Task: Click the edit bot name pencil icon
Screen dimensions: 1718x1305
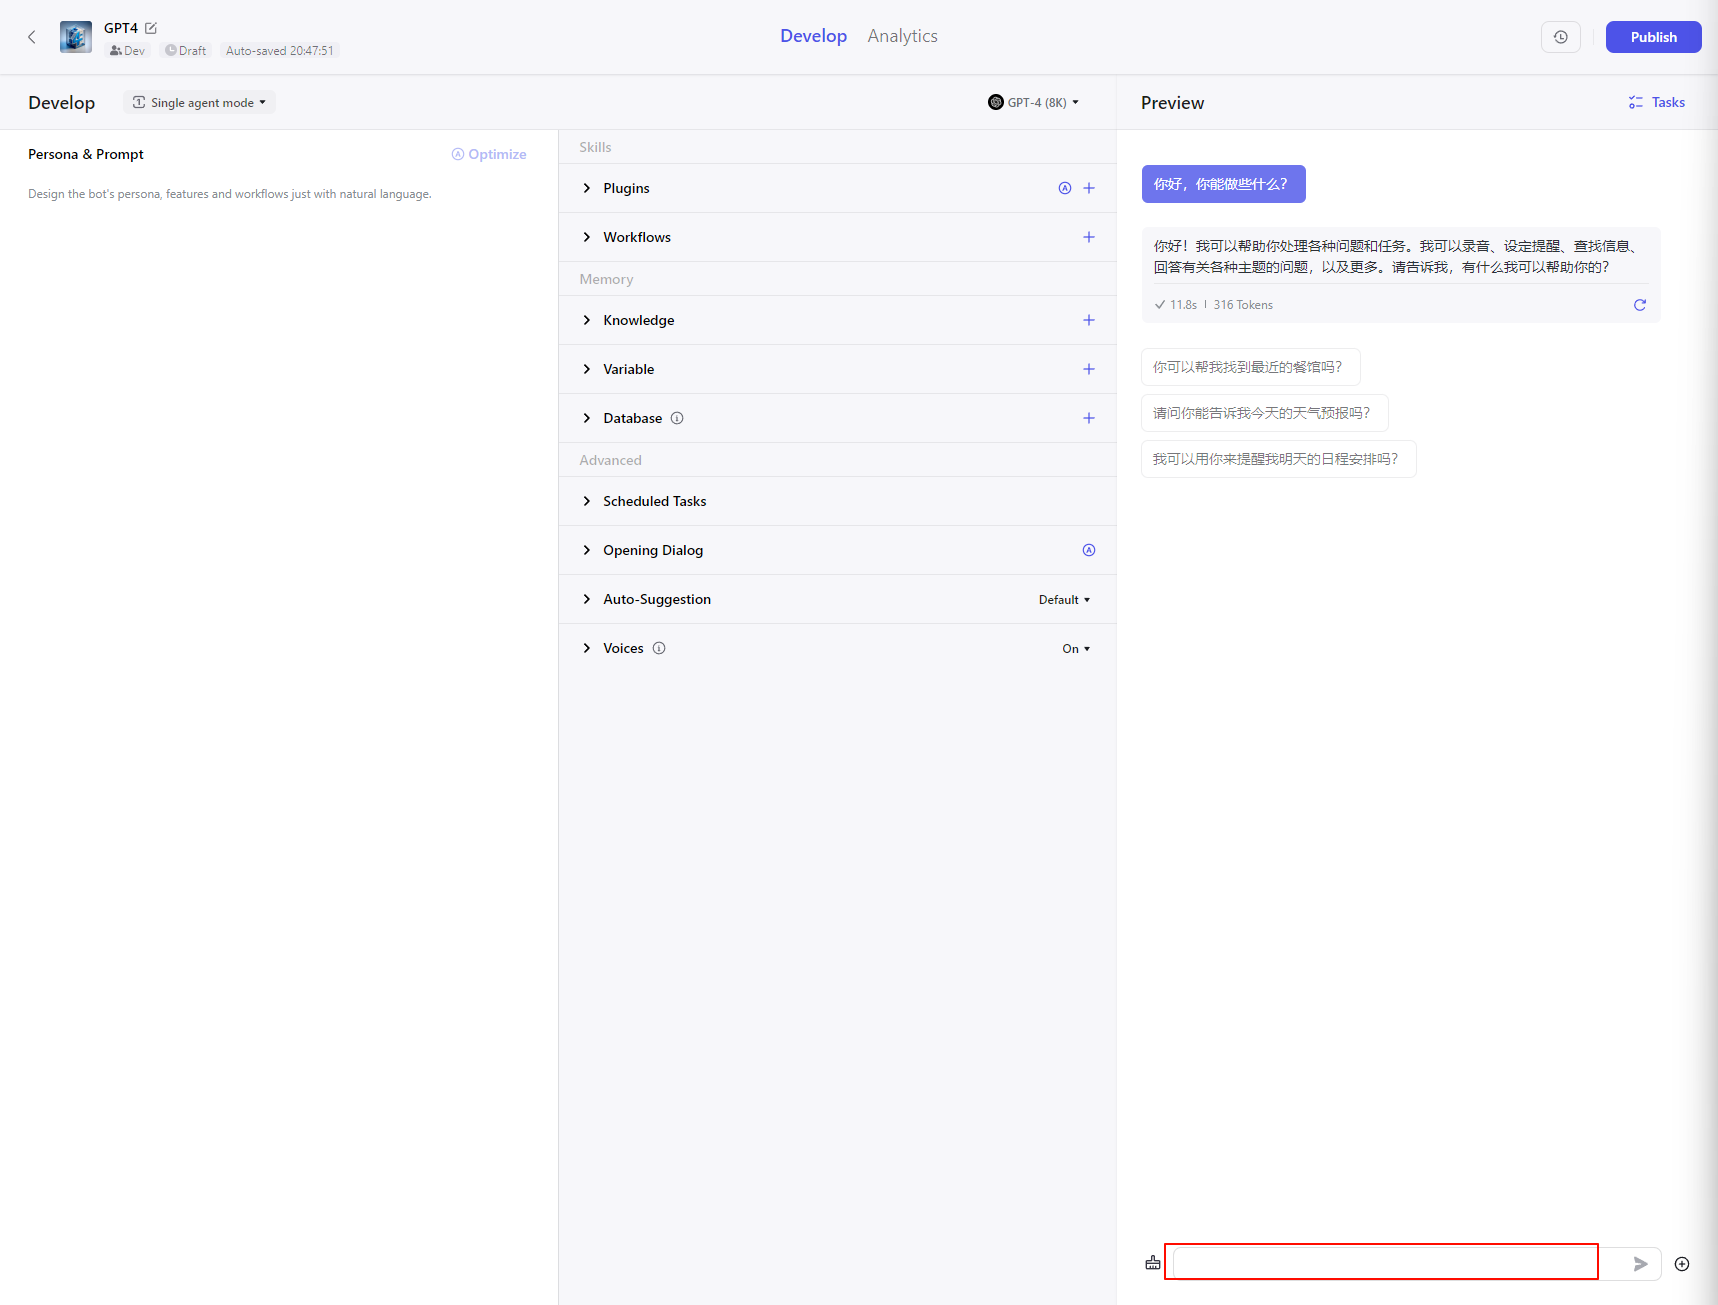Action: [151, 28]
